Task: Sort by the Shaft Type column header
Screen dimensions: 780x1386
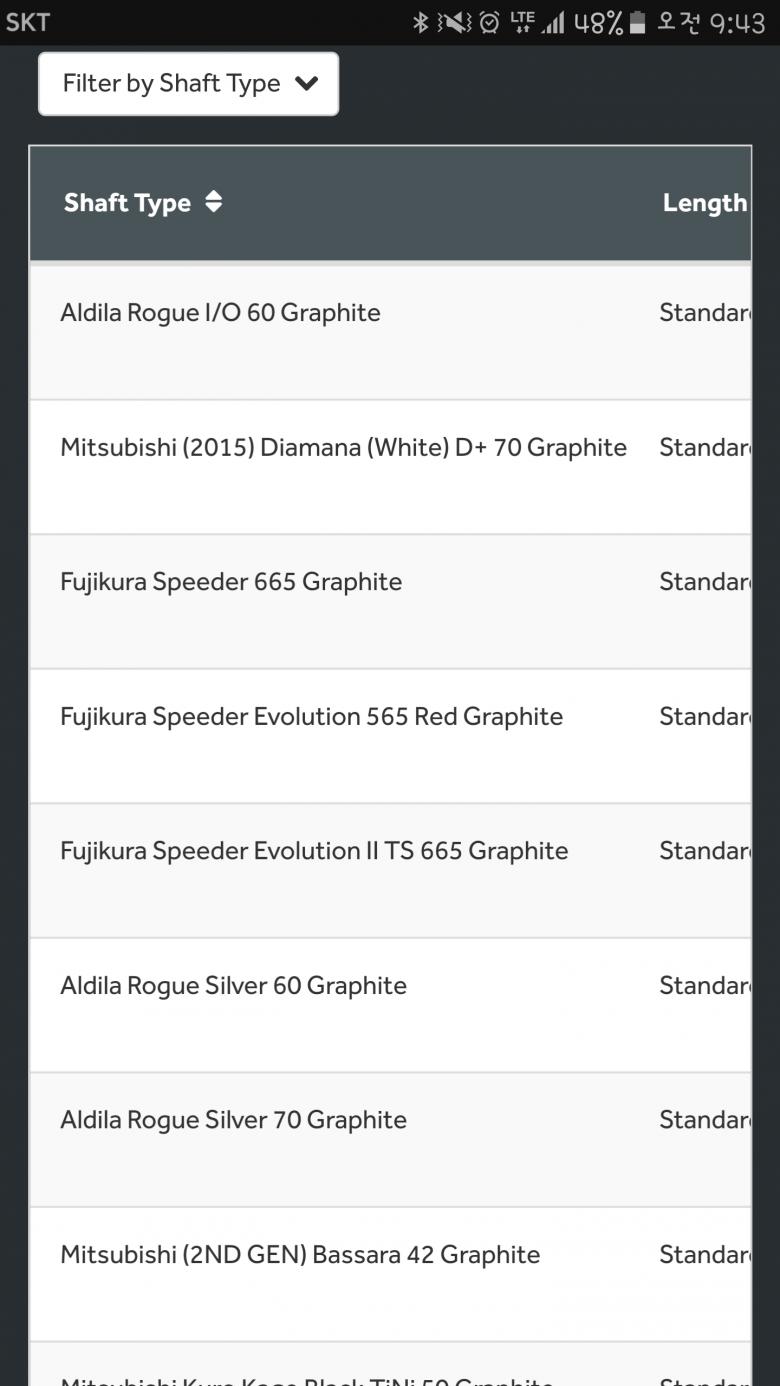Action: [127, 203]
